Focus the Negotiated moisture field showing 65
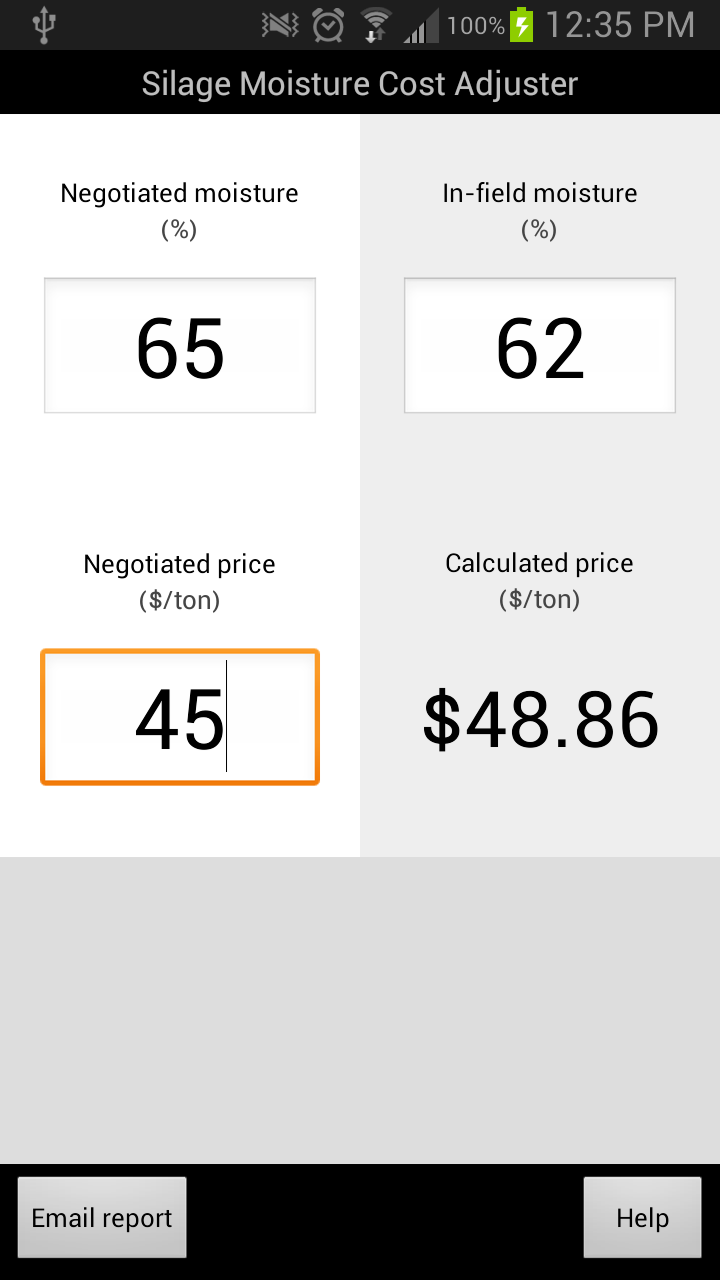Viewport: 720px width, 1280px height. tap(180, 346)
